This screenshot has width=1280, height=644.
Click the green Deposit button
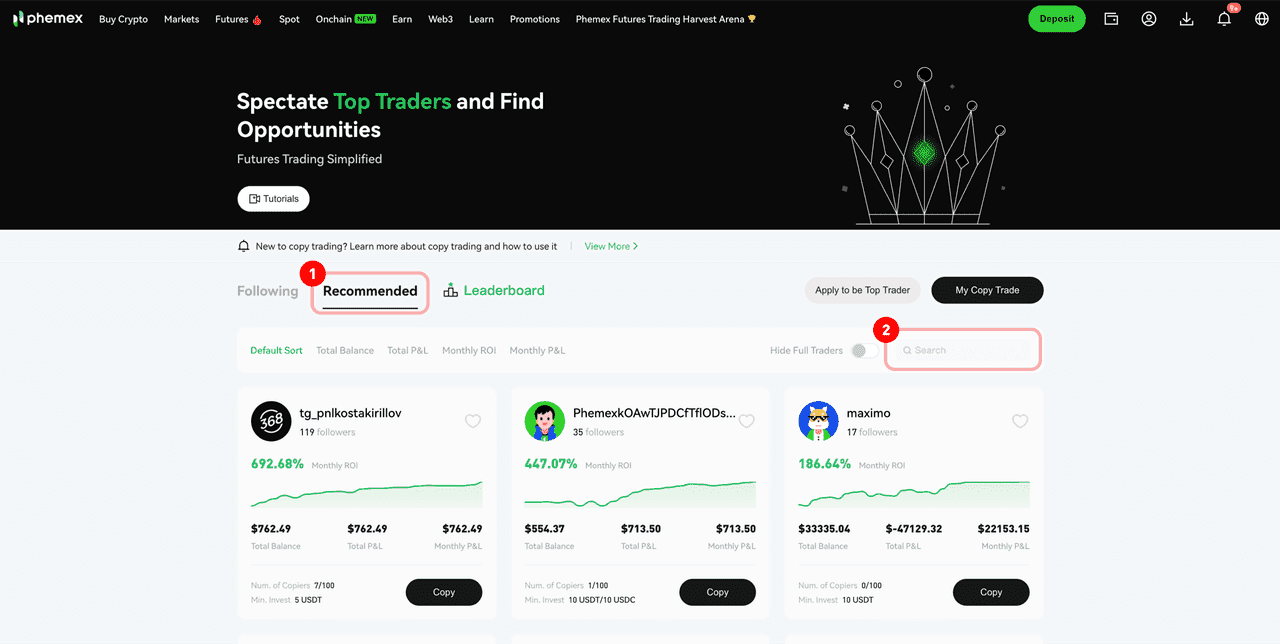click(x=1056, y=19)
